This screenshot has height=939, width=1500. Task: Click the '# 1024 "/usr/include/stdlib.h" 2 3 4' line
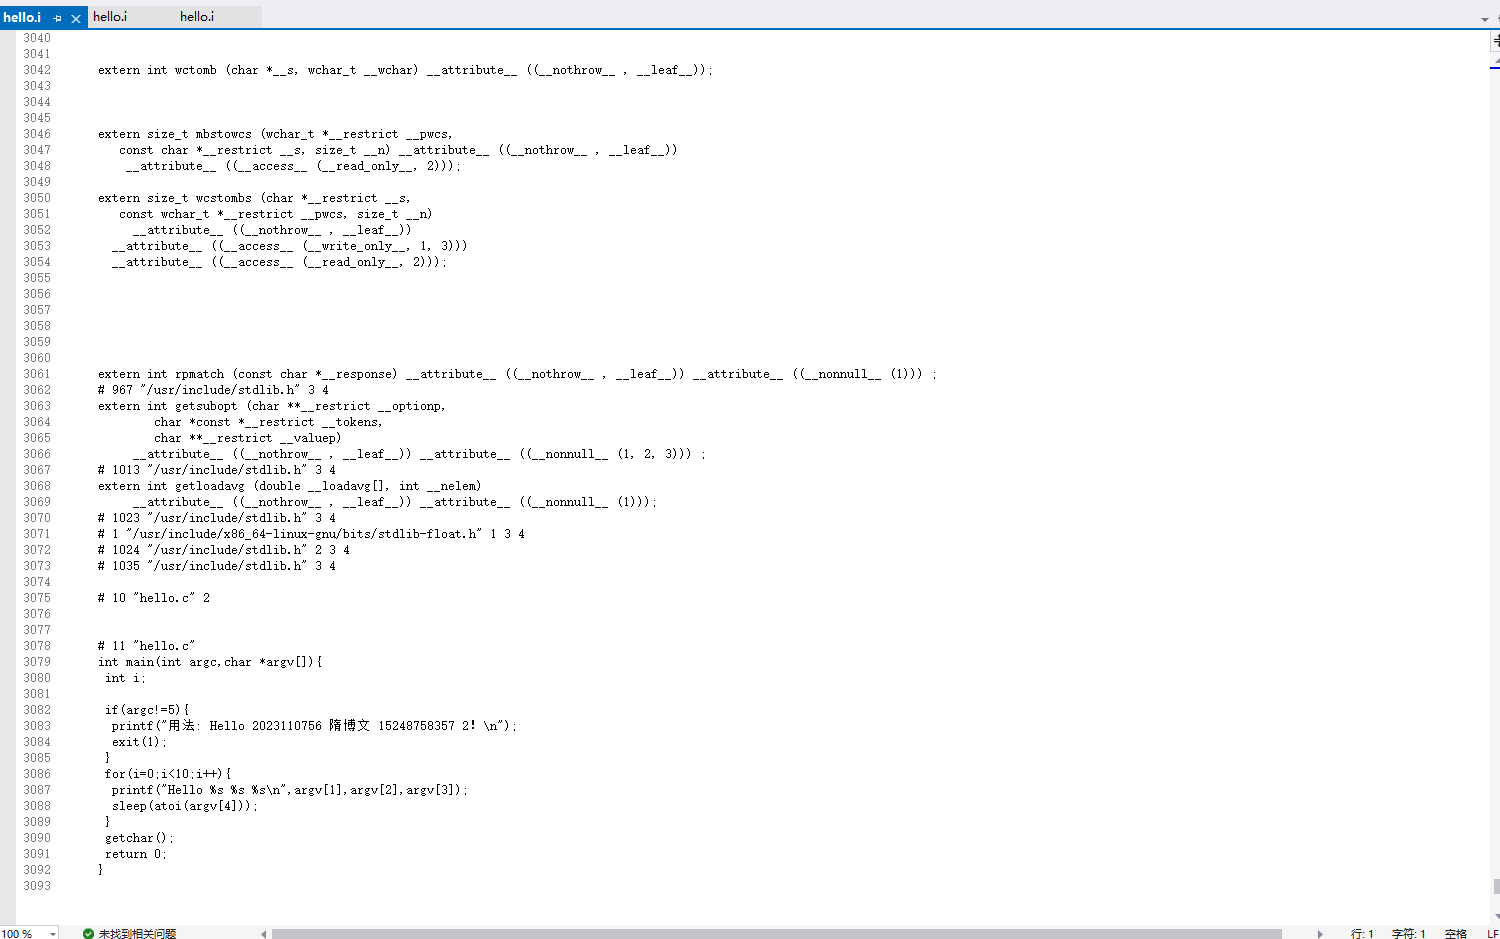(224, 550)
